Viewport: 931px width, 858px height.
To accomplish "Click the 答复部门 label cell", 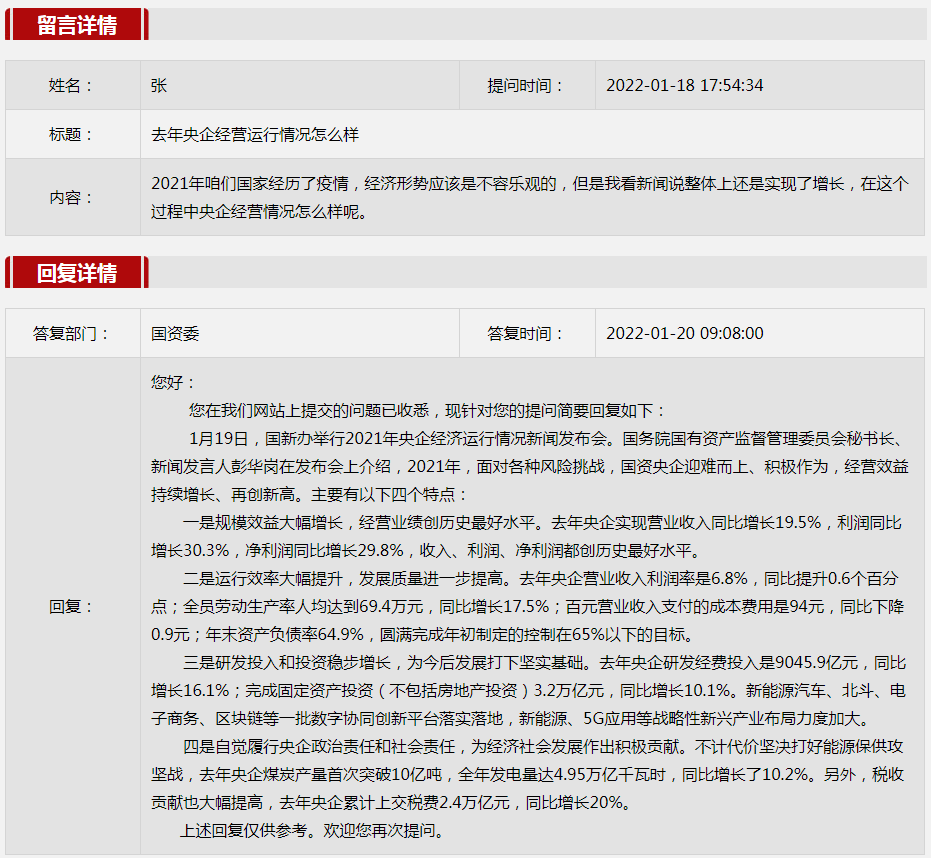I will (x=71, y=334).
